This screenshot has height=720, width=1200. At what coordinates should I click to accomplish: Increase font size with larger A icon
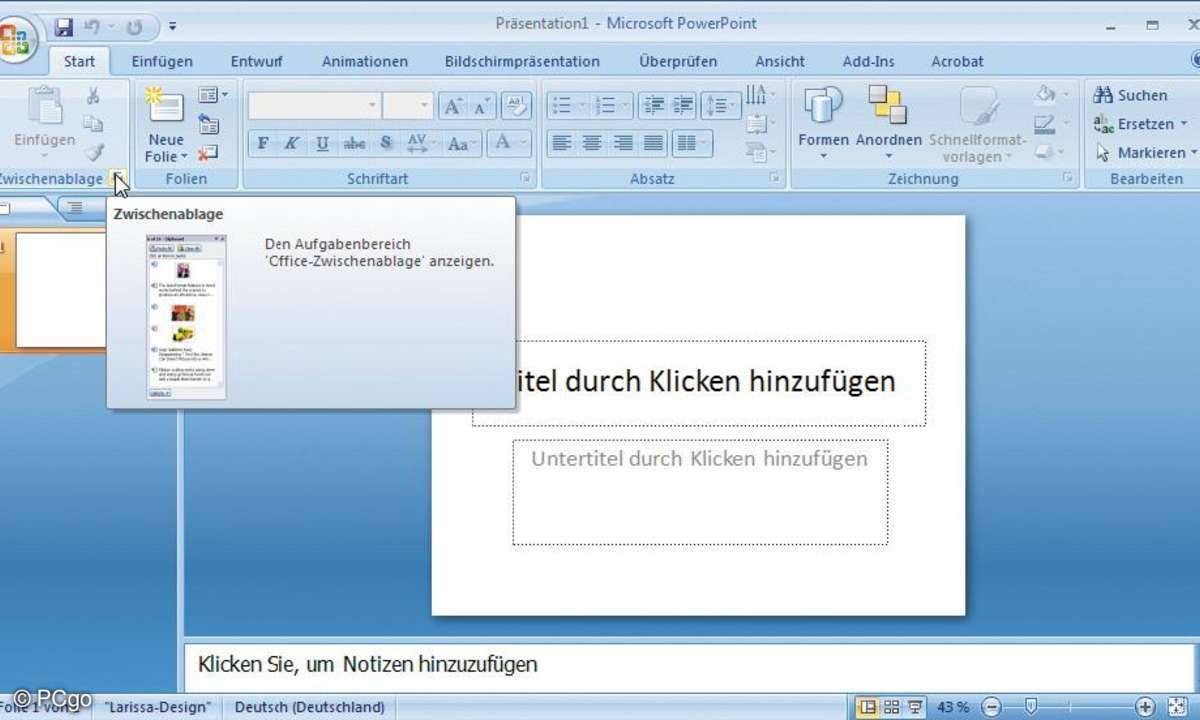click(x=452, y=106)
